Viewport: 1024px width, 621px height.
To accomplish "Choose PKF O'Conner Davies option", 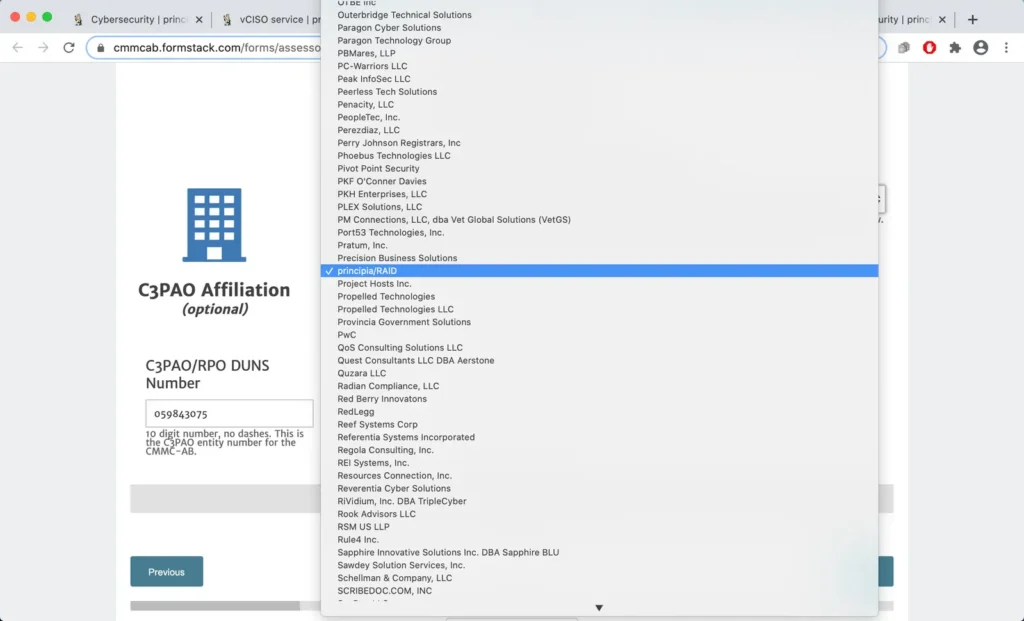I will tap(599, 182).
